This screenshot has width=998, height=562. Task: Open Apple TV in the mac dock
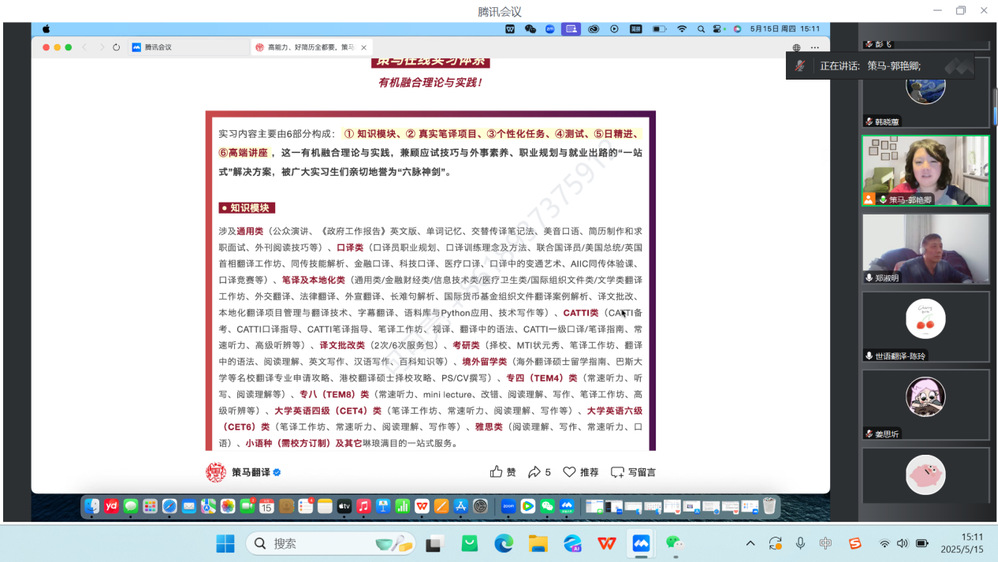pos(344,506)
